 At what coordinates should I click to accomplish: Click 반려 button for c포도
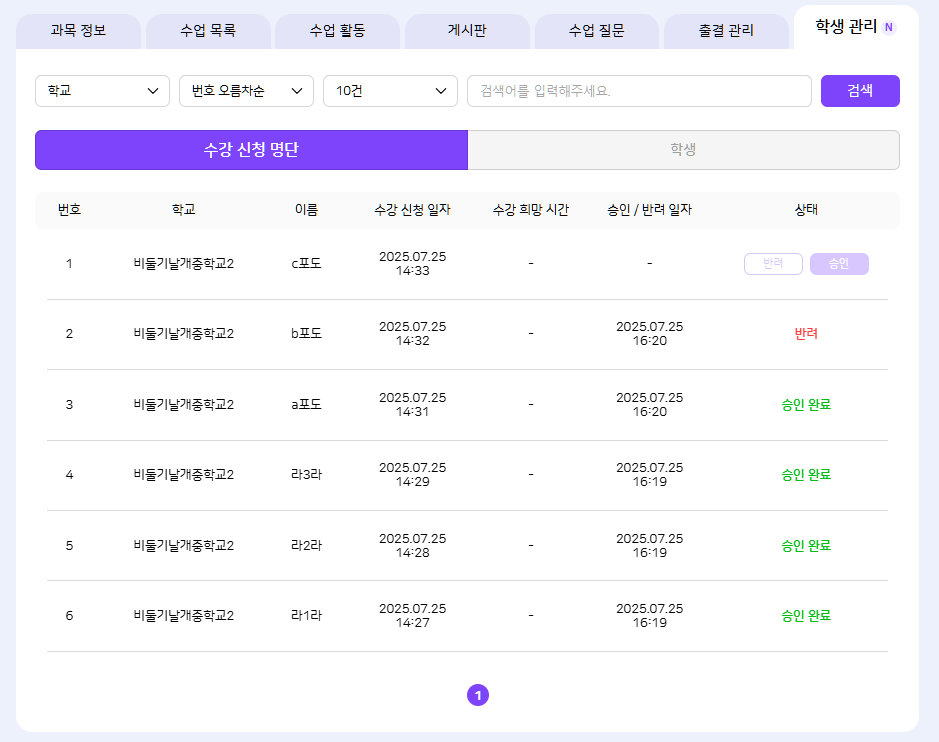pyautogui.click(x=773, y=264)
